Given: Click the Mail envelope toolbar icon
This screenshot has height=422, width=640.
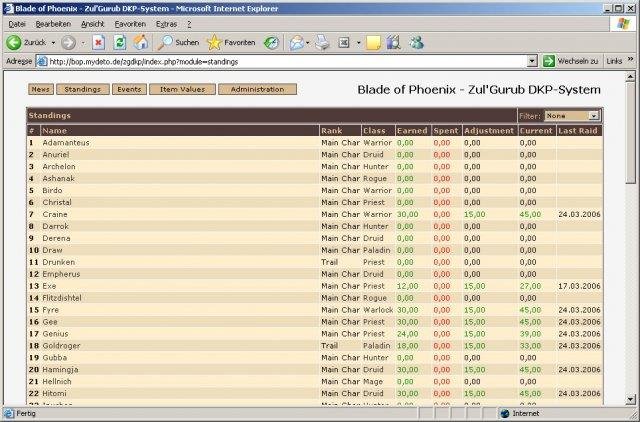Looking at the screenshot, I should (297, 43).
